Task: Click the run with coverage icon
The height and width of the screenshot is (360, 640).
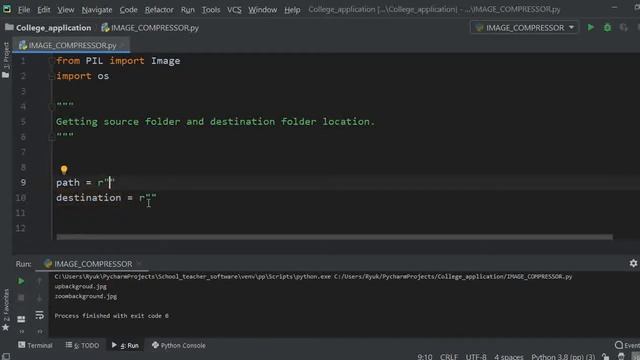Action: pyautogui.click(x=624, y=27)
